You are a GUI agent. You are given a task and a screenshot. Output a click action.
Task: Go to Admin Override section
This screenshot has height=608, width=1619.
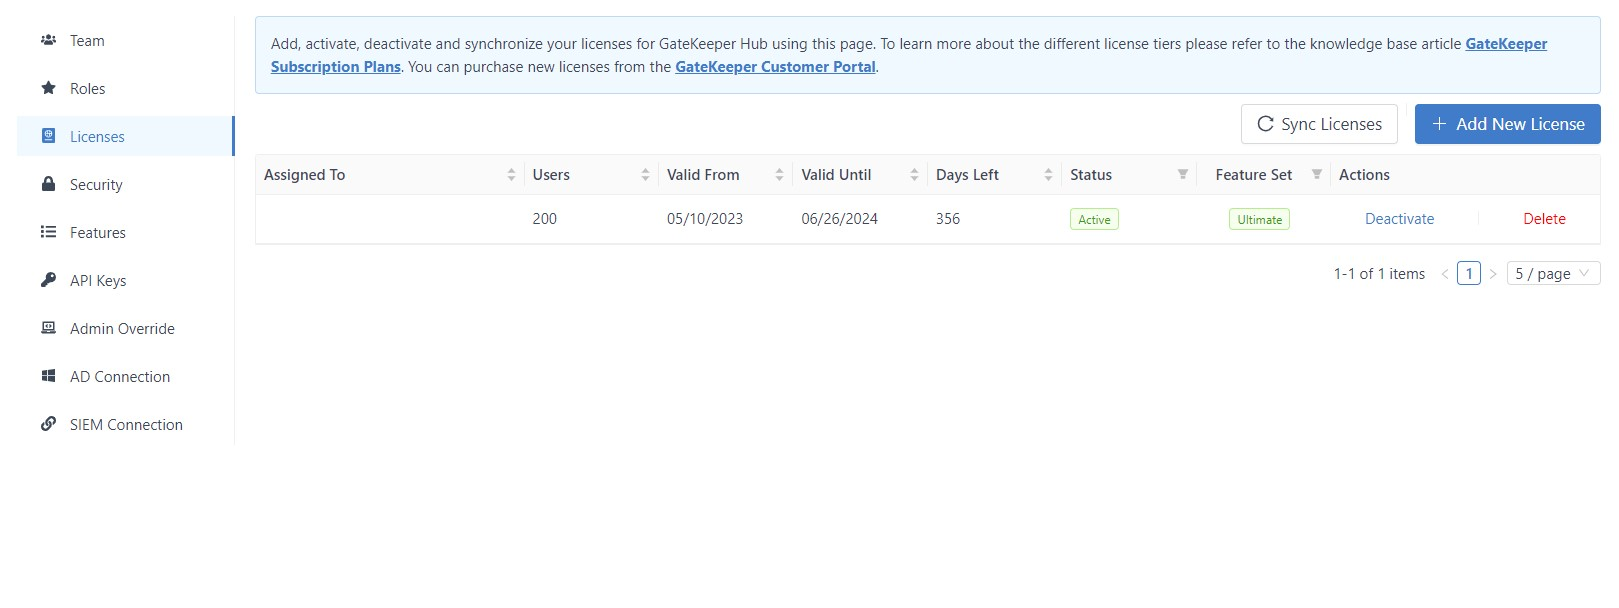point(122,329)
